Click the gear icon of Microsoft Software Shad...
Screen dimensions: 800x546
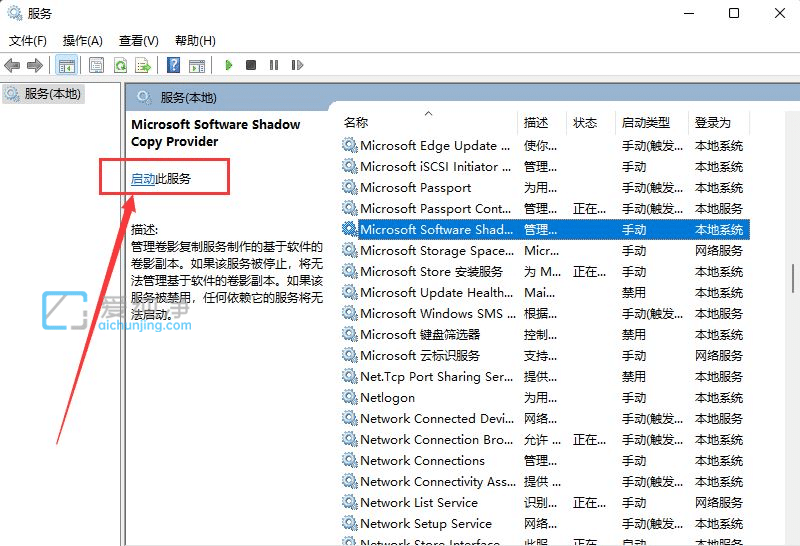[x=349, y=229]
